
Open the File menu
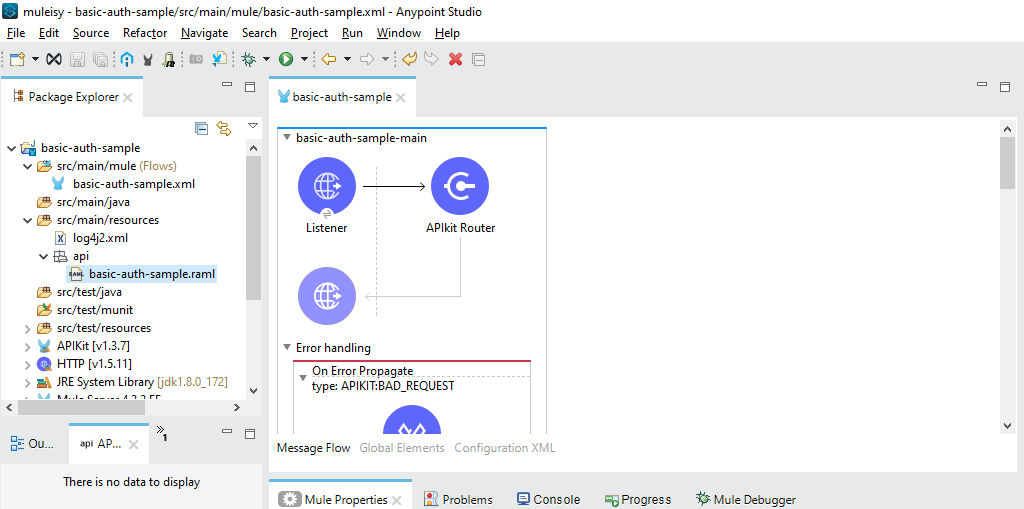click(16, 33)
